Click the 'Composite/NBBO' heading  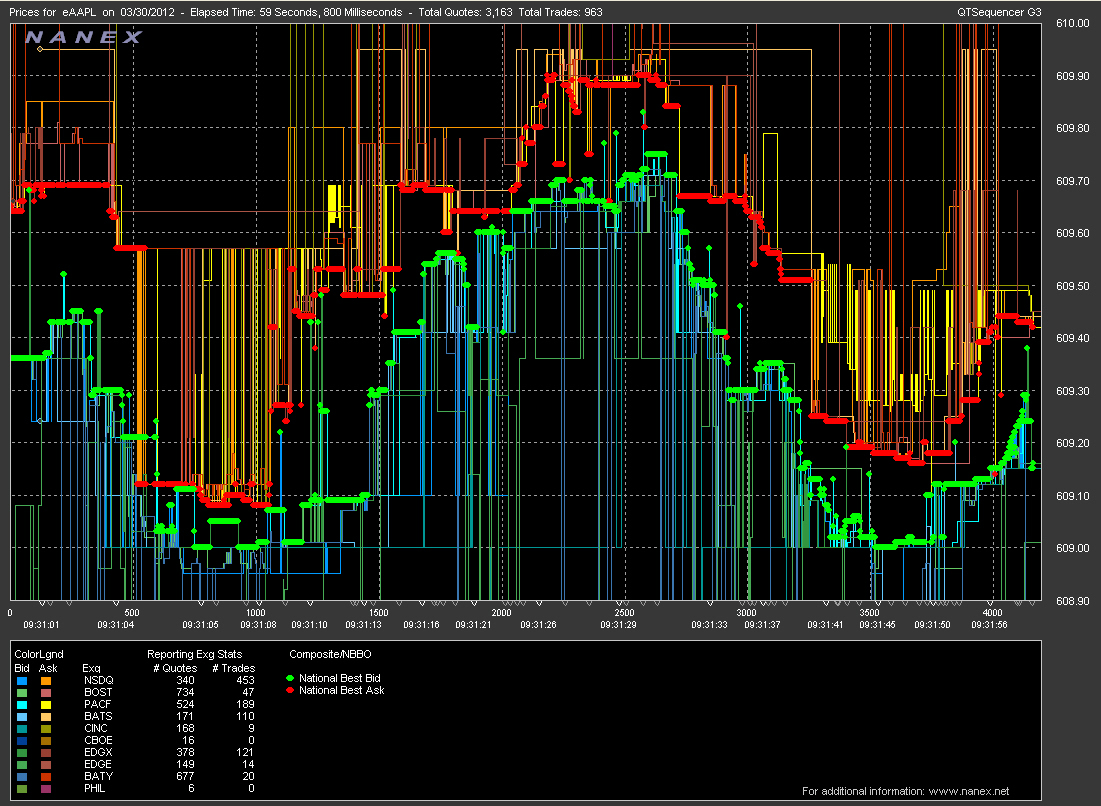pos(330,654)
